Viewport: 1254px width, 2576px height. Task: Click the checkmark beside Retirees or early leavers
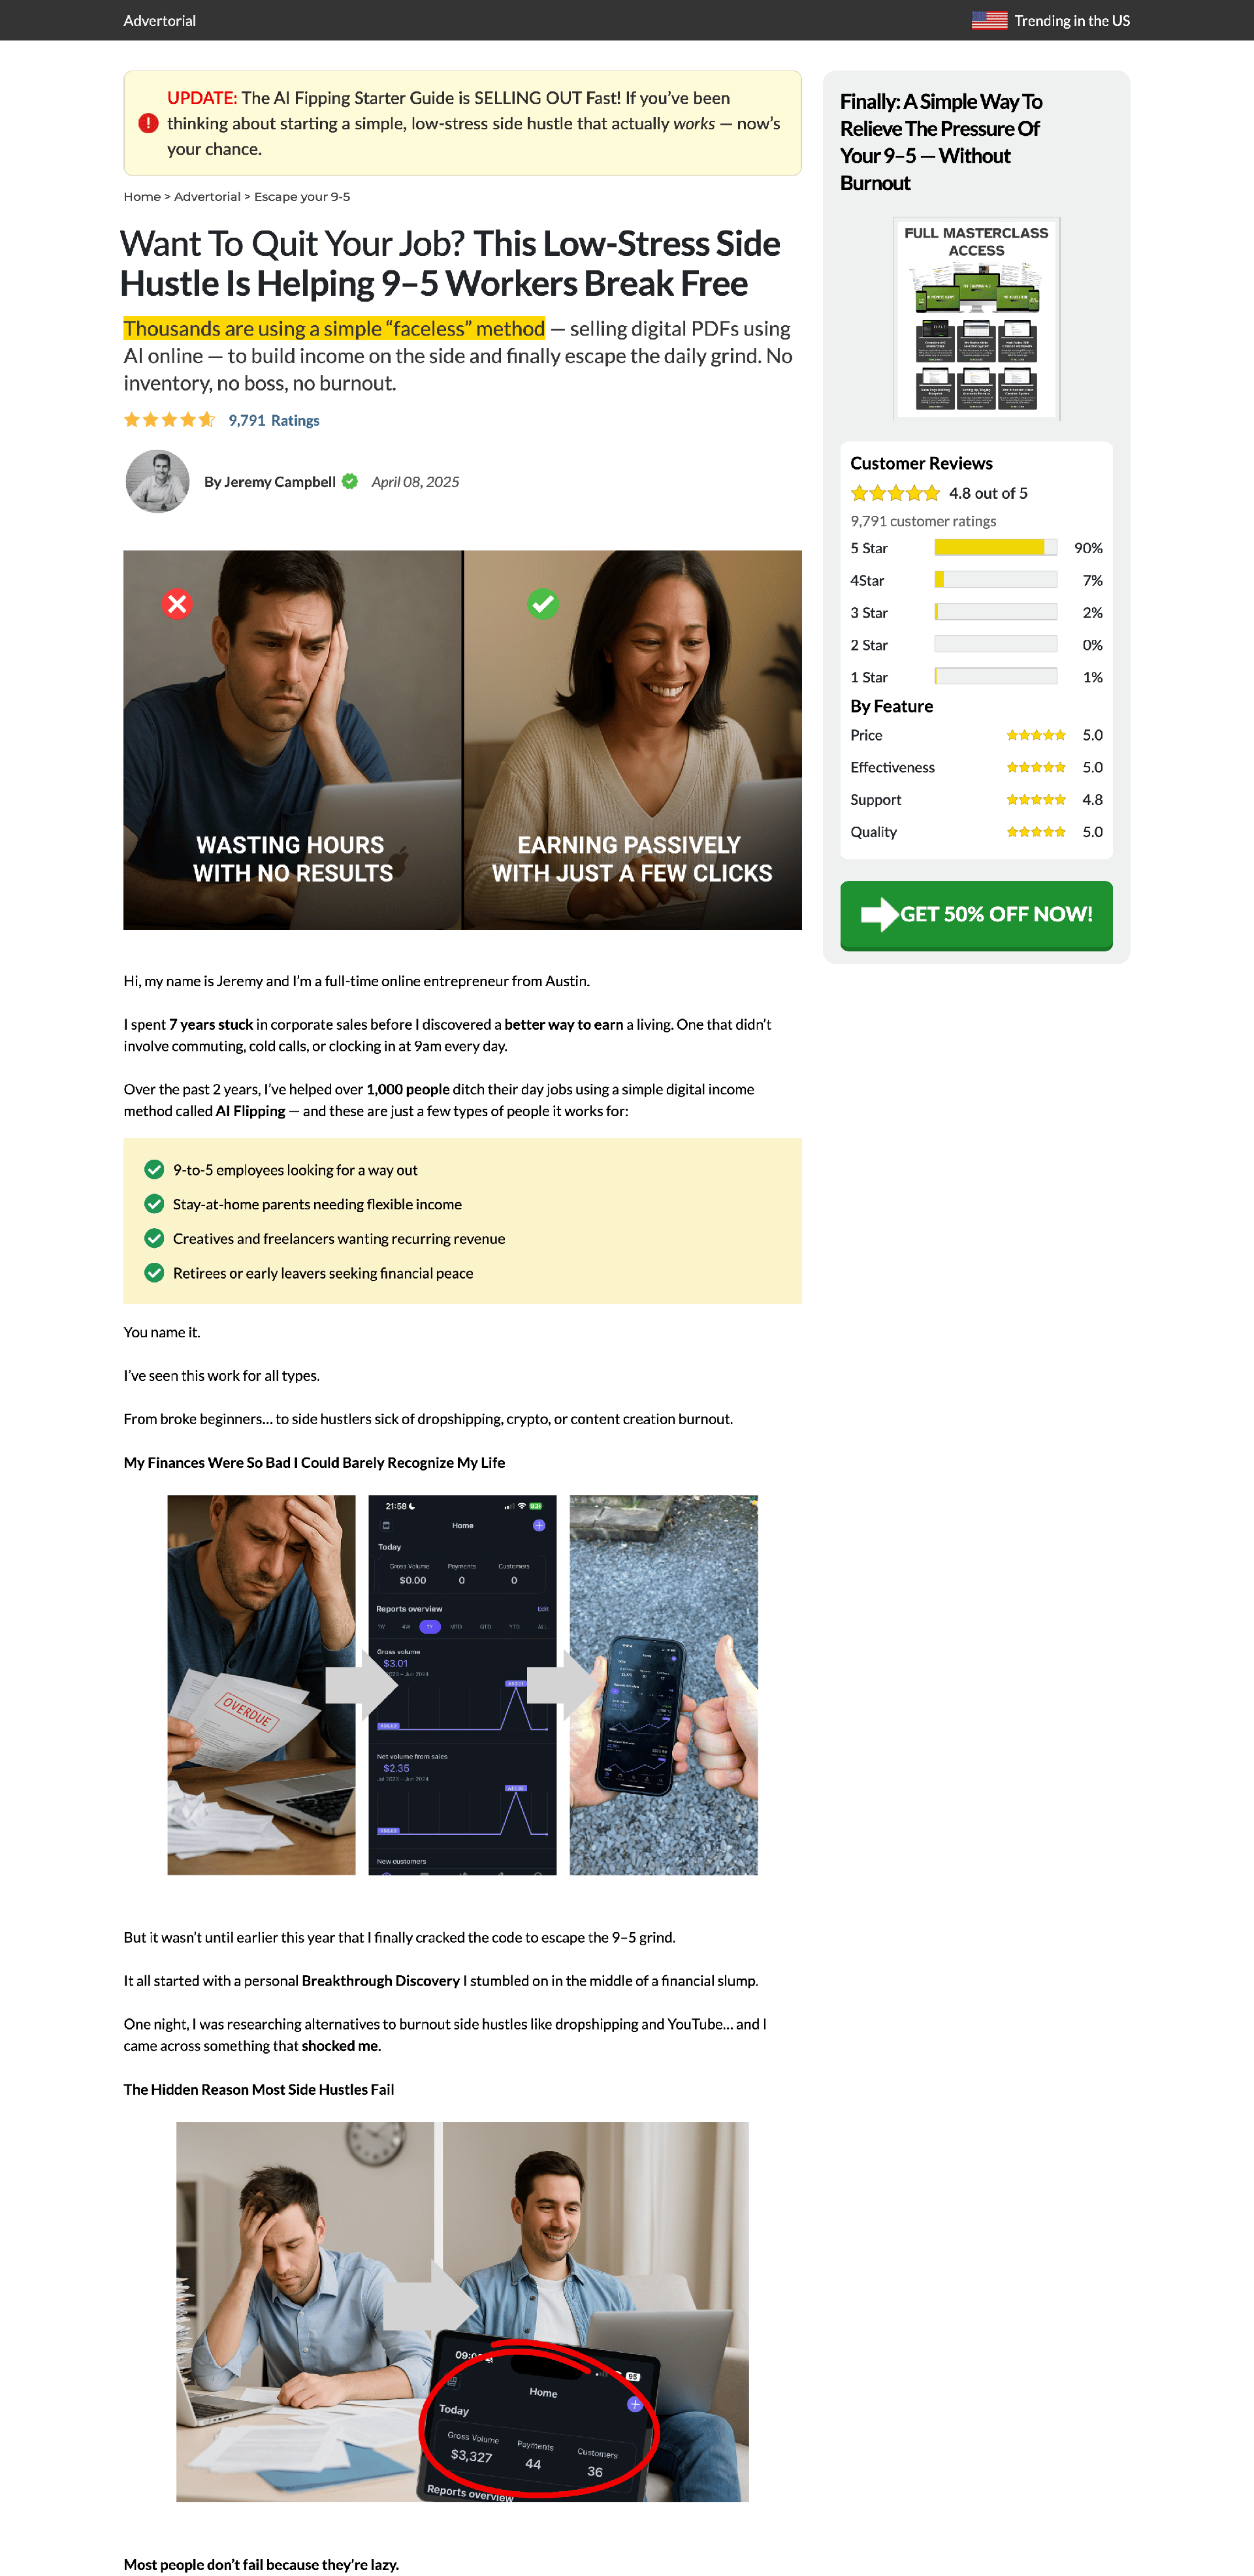[154, 1272]
